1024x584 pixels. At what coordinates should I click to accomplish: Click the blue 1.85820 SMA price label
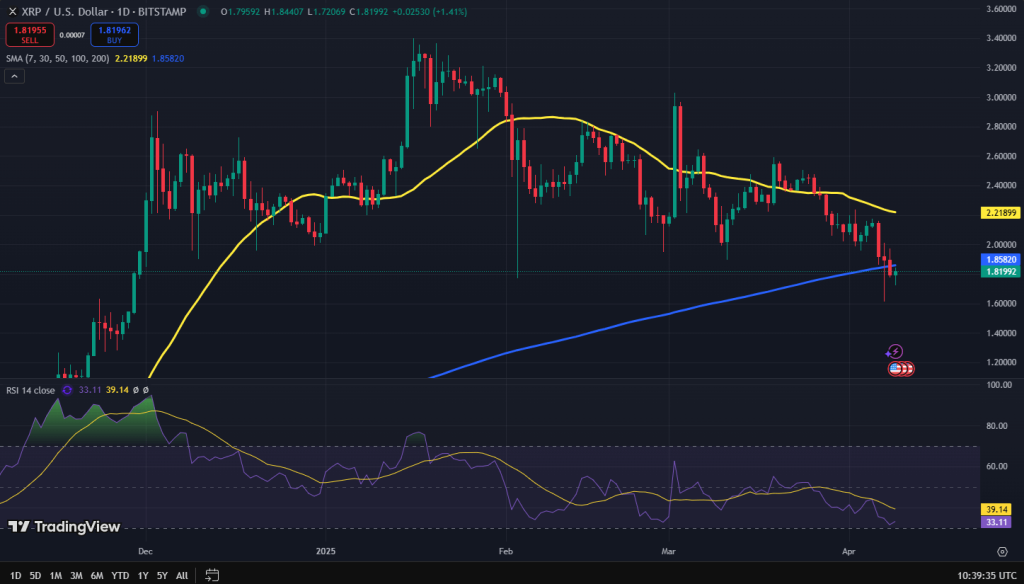tap(1000, 259)
